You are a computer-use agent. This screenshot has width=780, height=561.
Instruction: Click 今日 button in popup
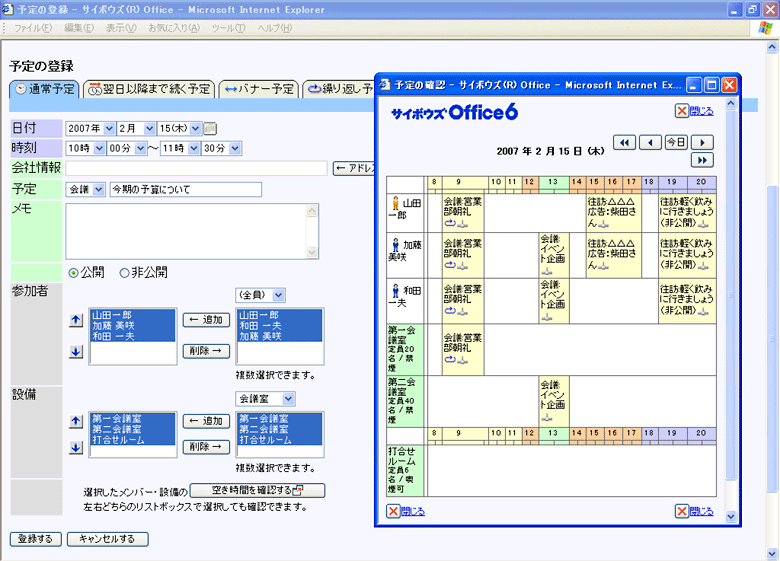(676, 143)
